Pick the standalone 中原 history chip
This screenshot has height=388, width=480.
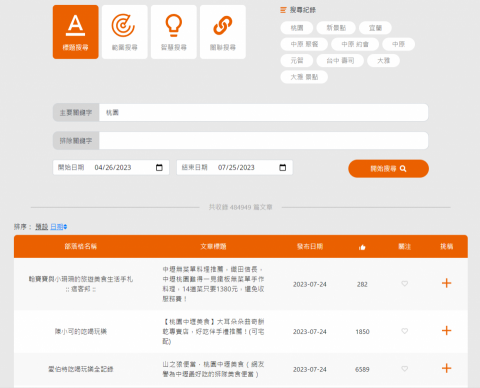tap(398, 44)
